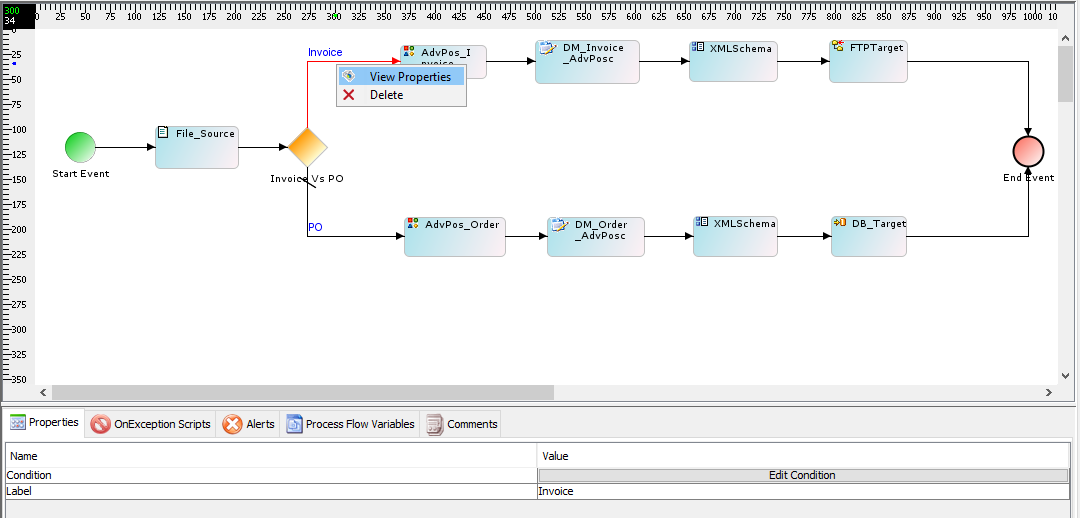
Task: Click the orange Invoice Vs PO decision diamond
Action: tap(307, 147)
